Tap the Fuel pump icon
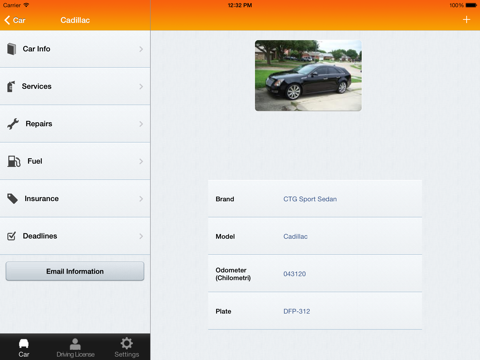Screen dimensions: 480x360 click(x=14, y=161)
